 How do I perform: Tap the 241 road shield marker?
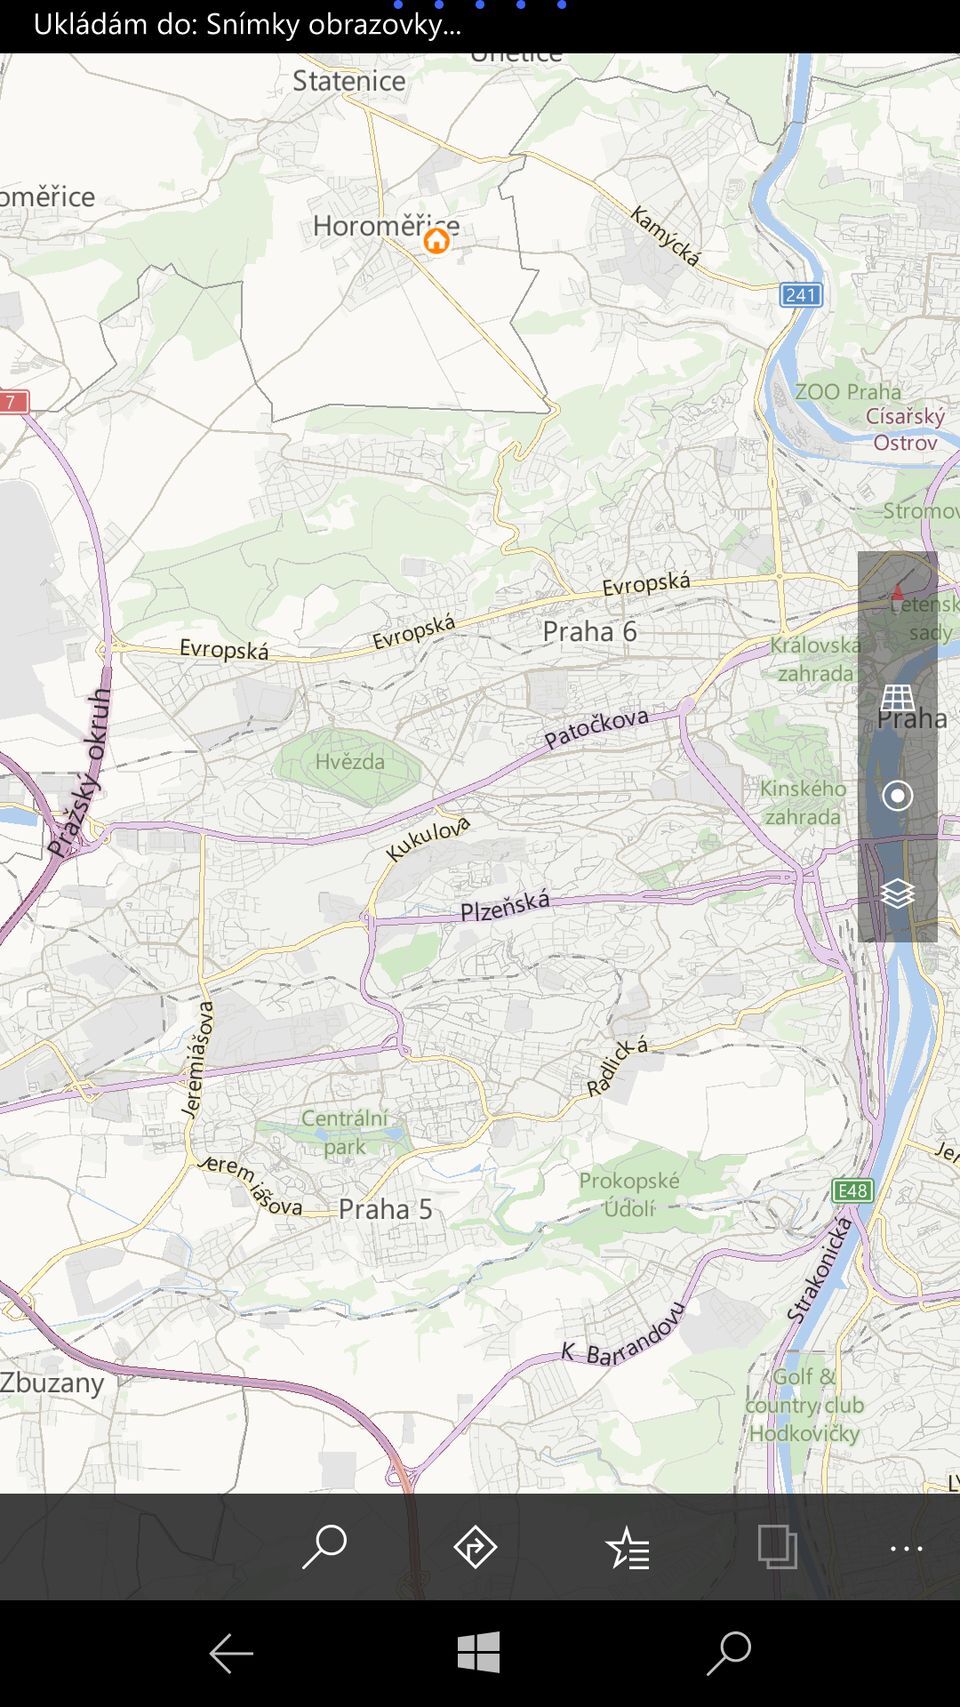[x=801, y=294]
